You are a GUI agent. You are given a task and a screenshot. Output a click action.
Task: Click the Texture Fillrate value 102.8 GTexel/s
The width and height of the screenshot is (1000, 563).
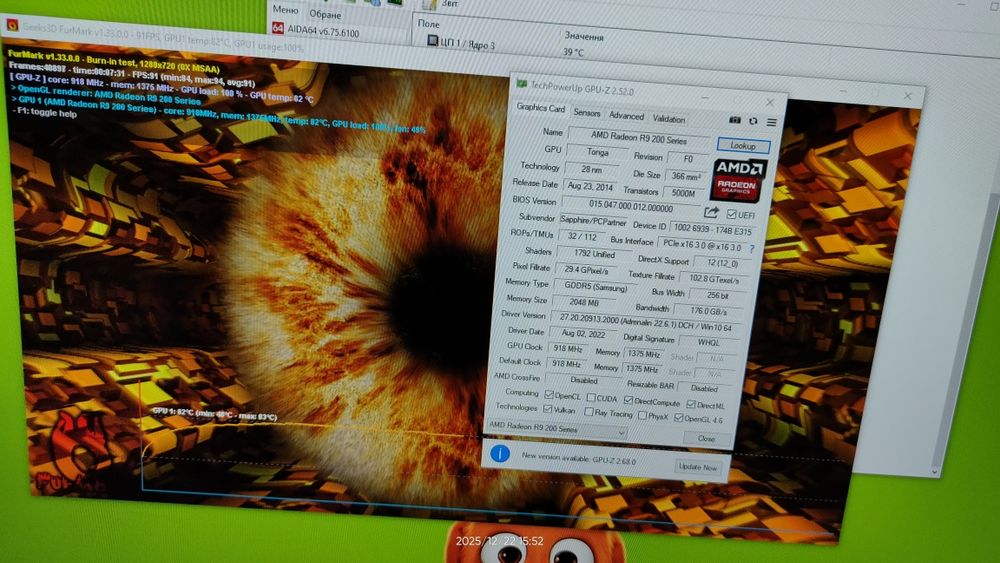coord(714,279)
